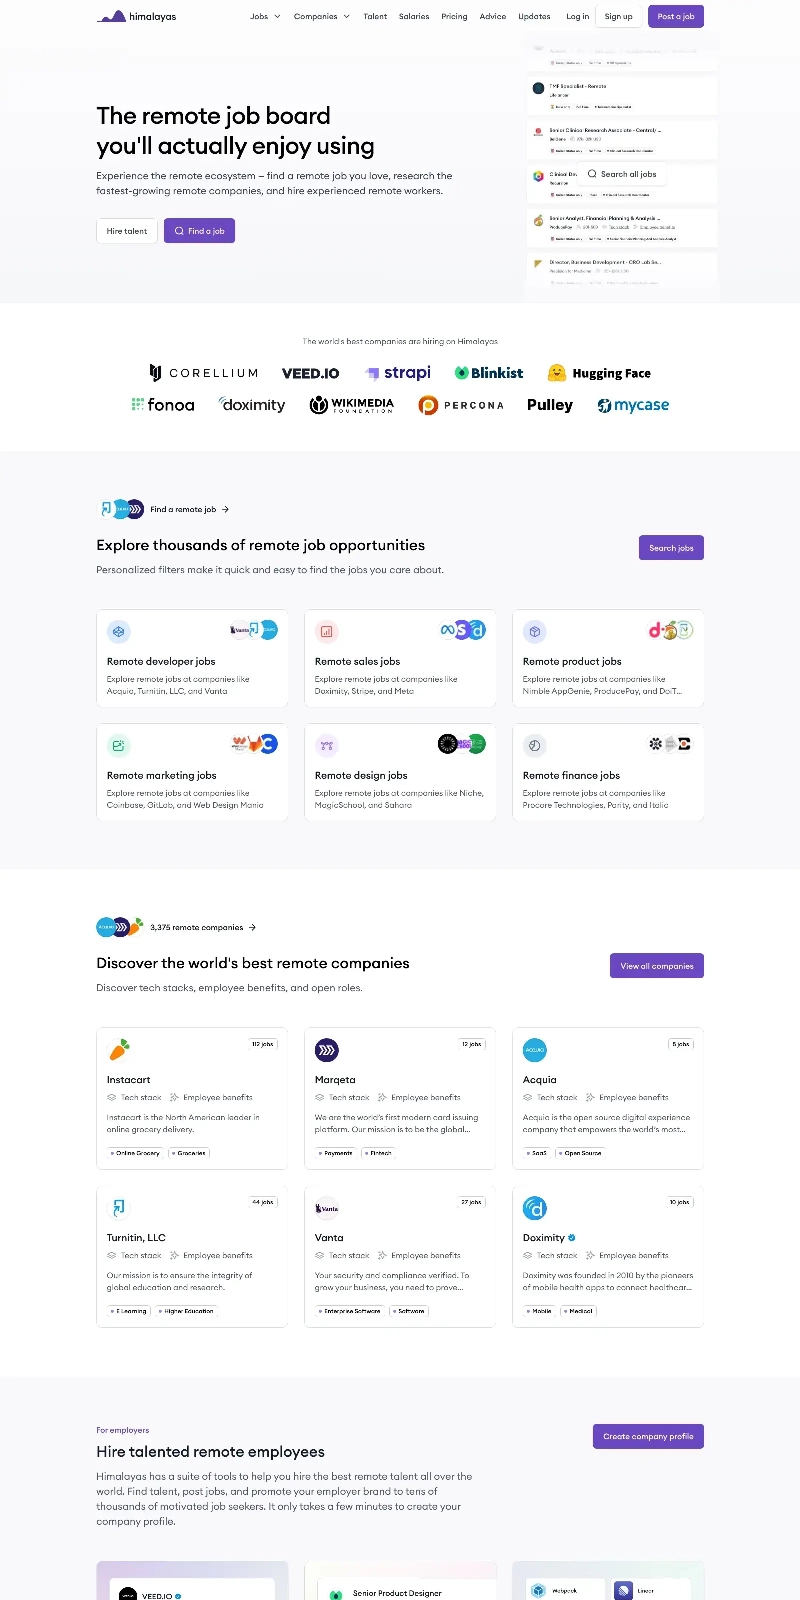The image size is (800, 1600).
Task: Click the Post a job button
Action: tap(676, 17)
